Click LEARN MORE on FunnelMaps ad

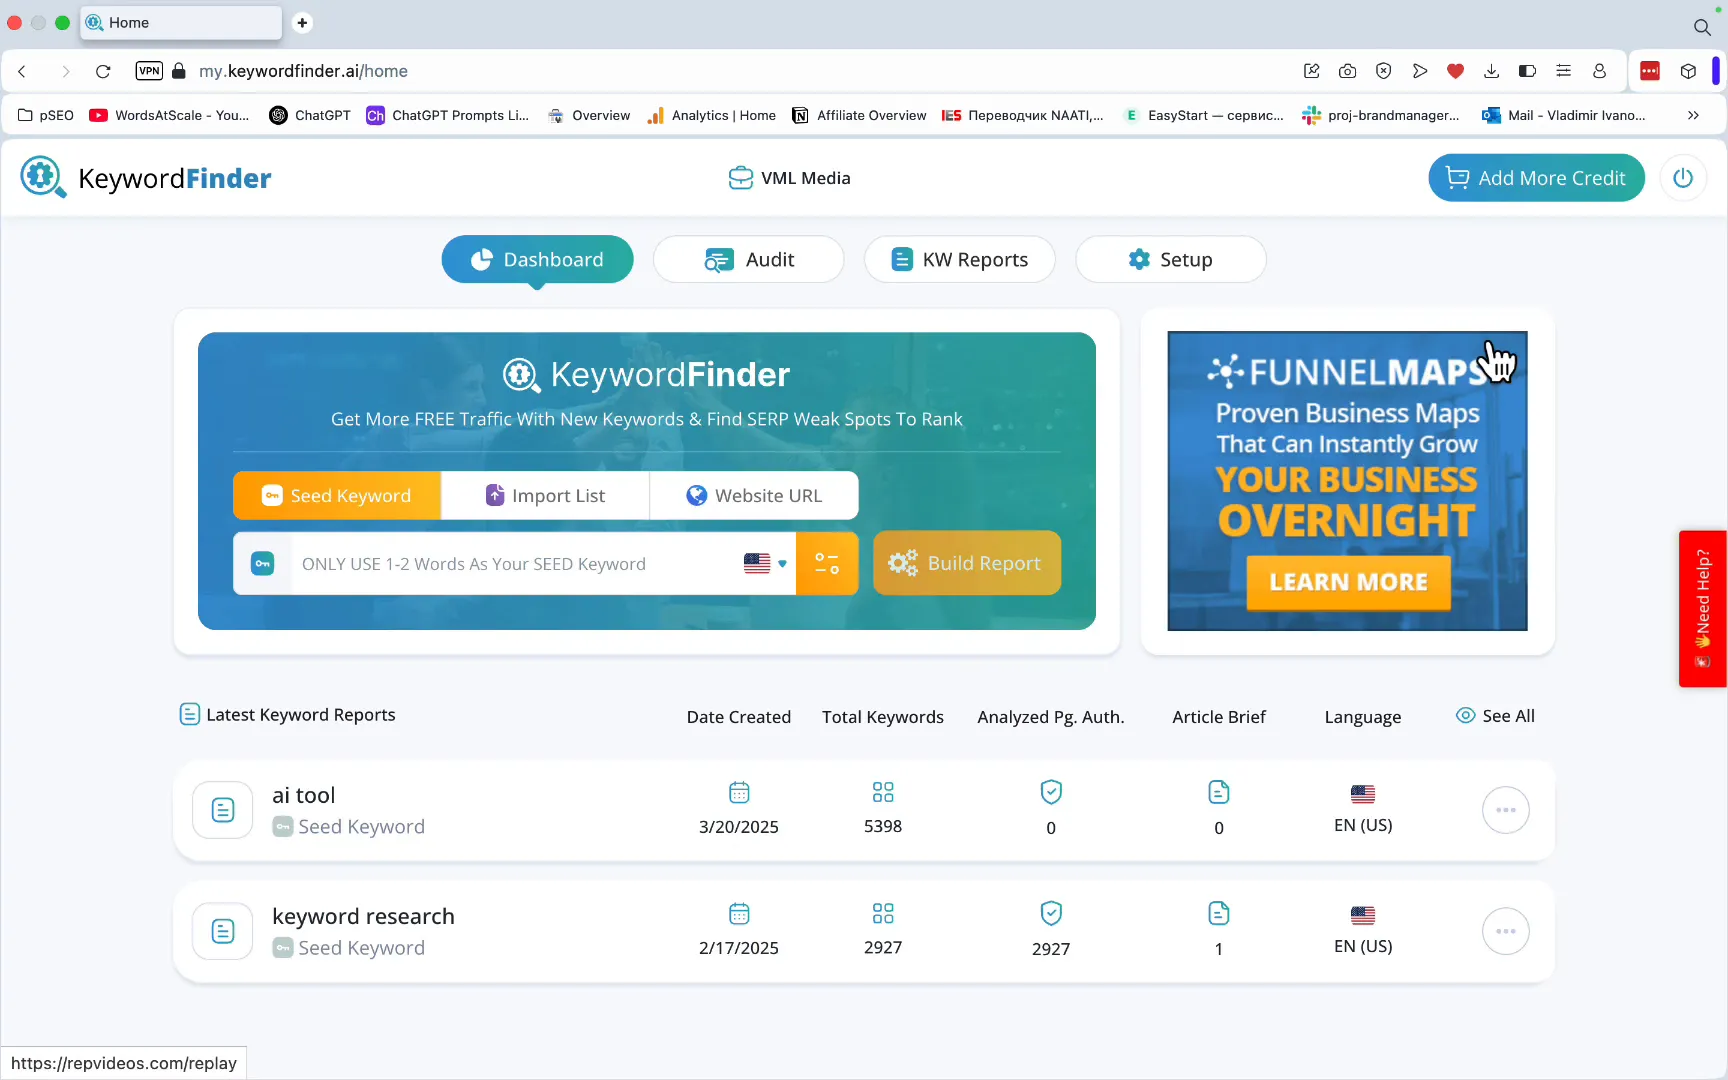(1348, 582)
